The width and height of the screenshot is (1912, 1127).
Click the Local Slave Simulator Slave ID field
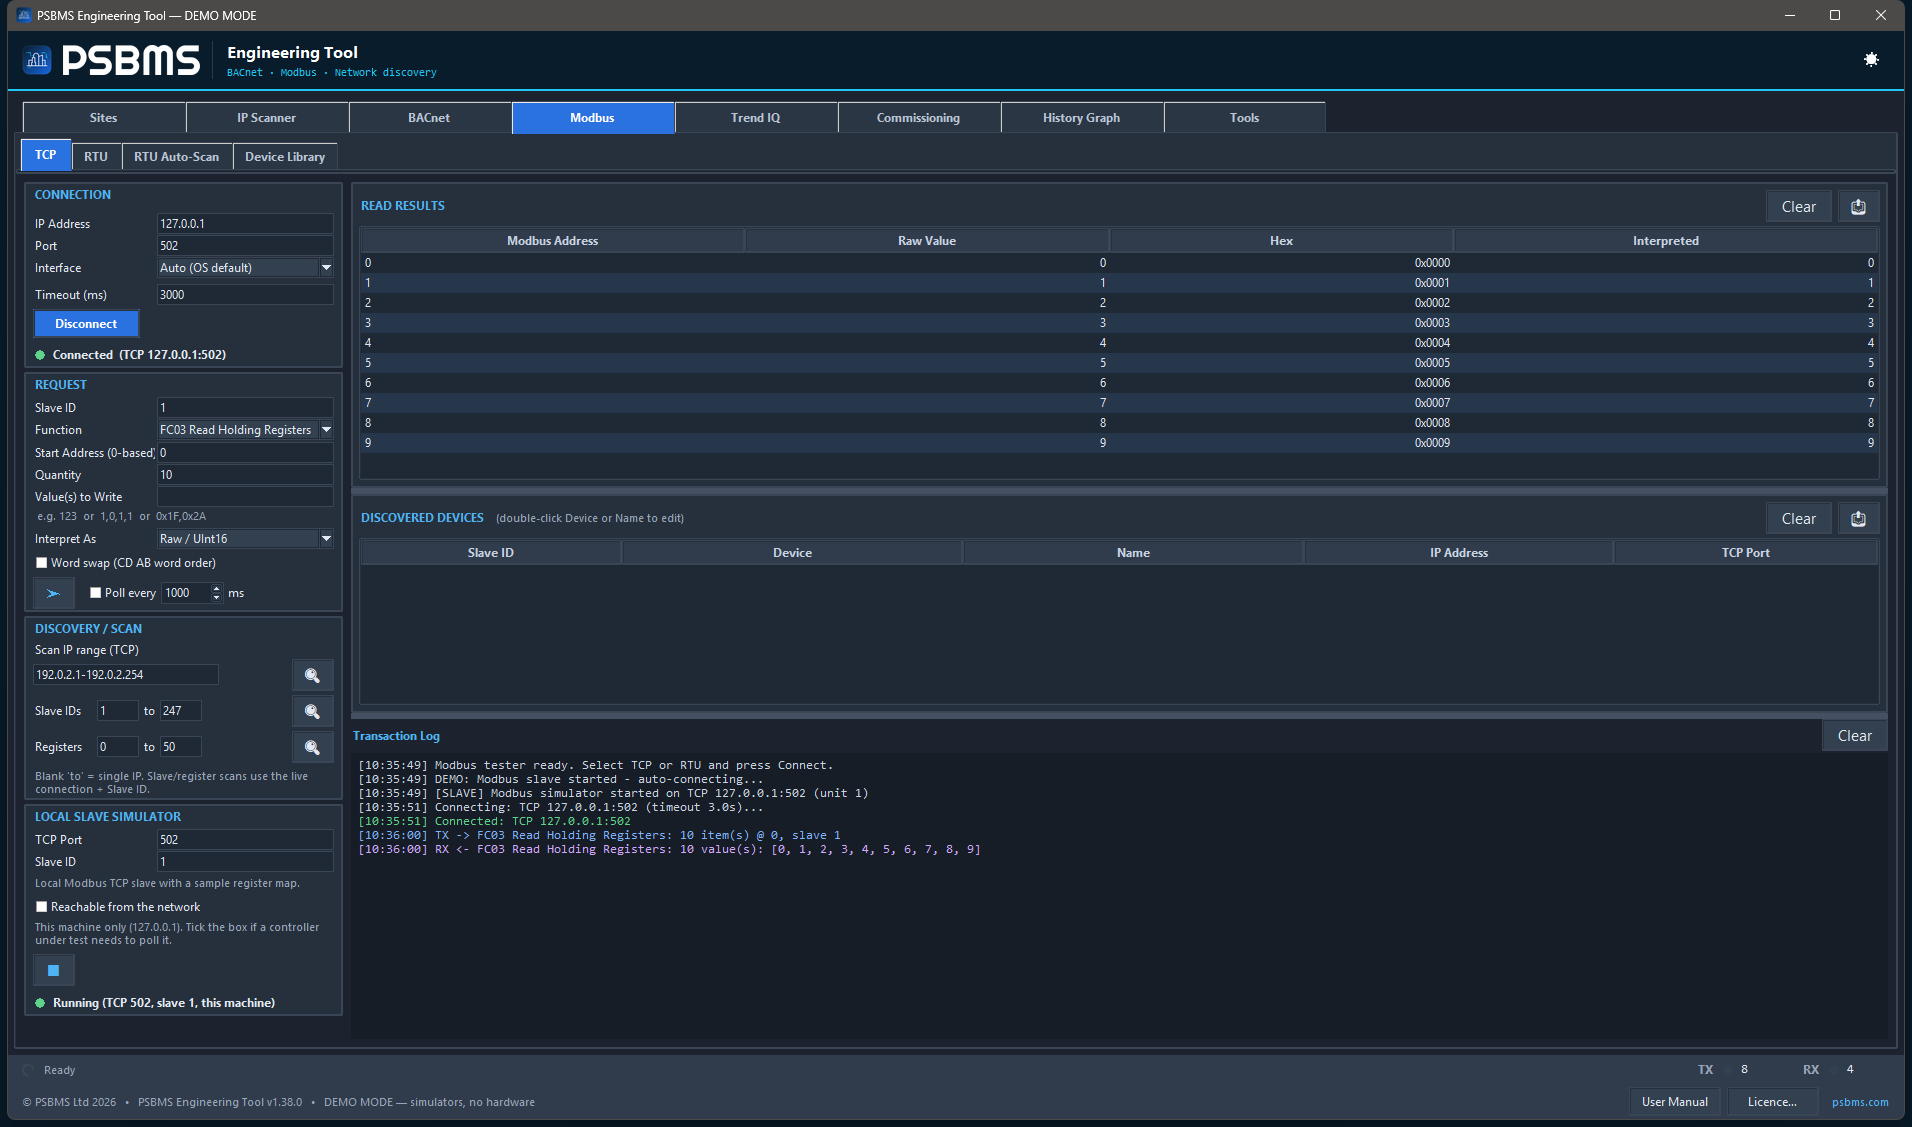[x=245, y=862]
